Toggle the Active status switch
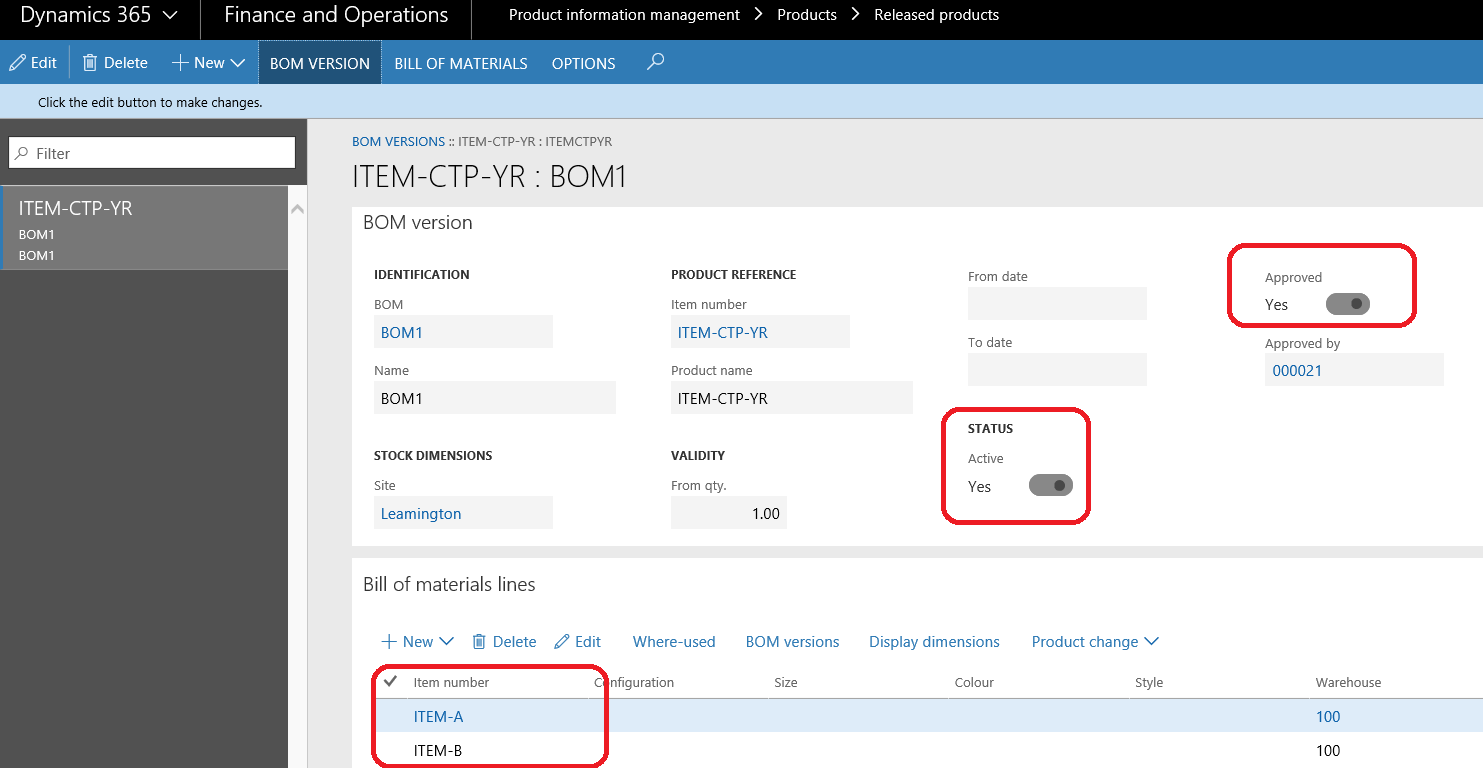 point(1050,485)
